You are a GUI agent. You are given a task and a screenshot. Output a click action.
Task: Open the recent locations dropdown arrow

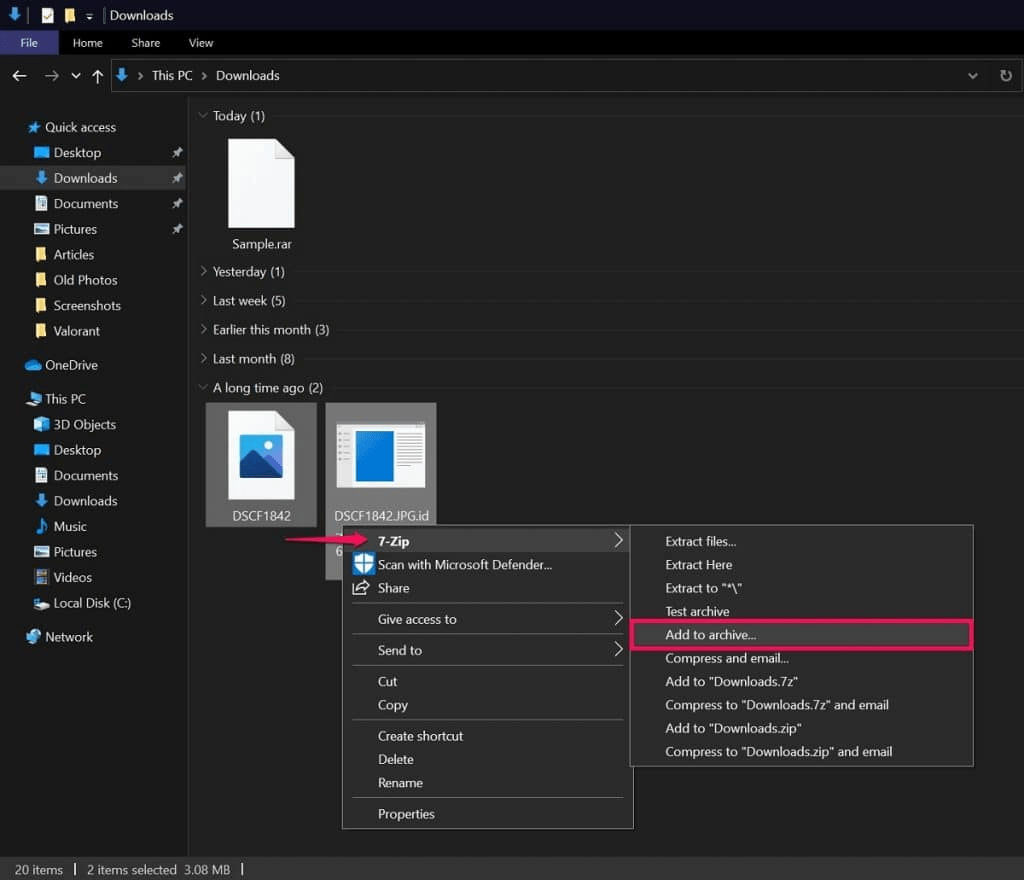76,76
